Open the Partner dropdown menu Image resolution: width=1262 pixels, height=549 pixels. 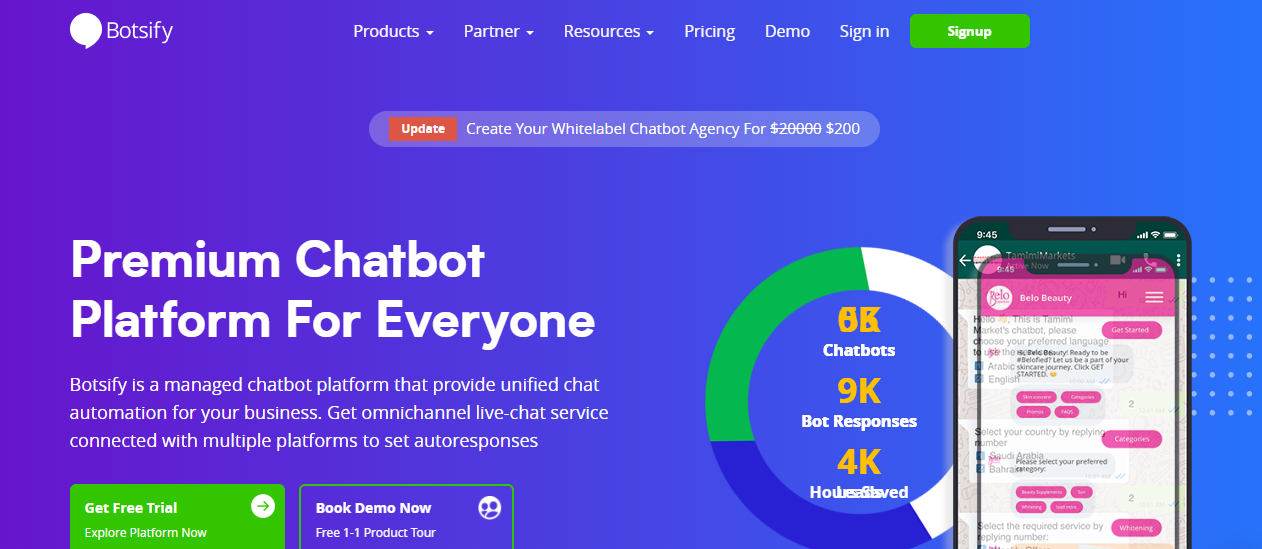pyautogui.click(x=498, y=32)
